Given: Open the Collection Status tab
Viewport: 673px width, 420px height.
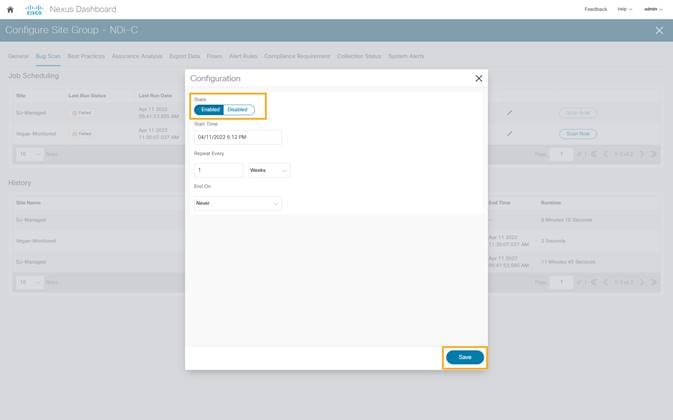Looking at the screenshot, I should (x=359, y=56).
